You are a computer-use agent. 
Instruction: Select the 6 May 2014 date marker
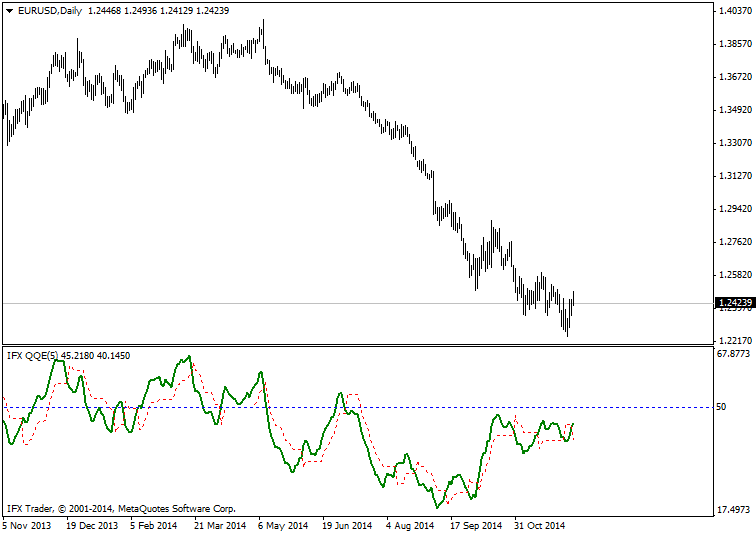tap(282, 524)
